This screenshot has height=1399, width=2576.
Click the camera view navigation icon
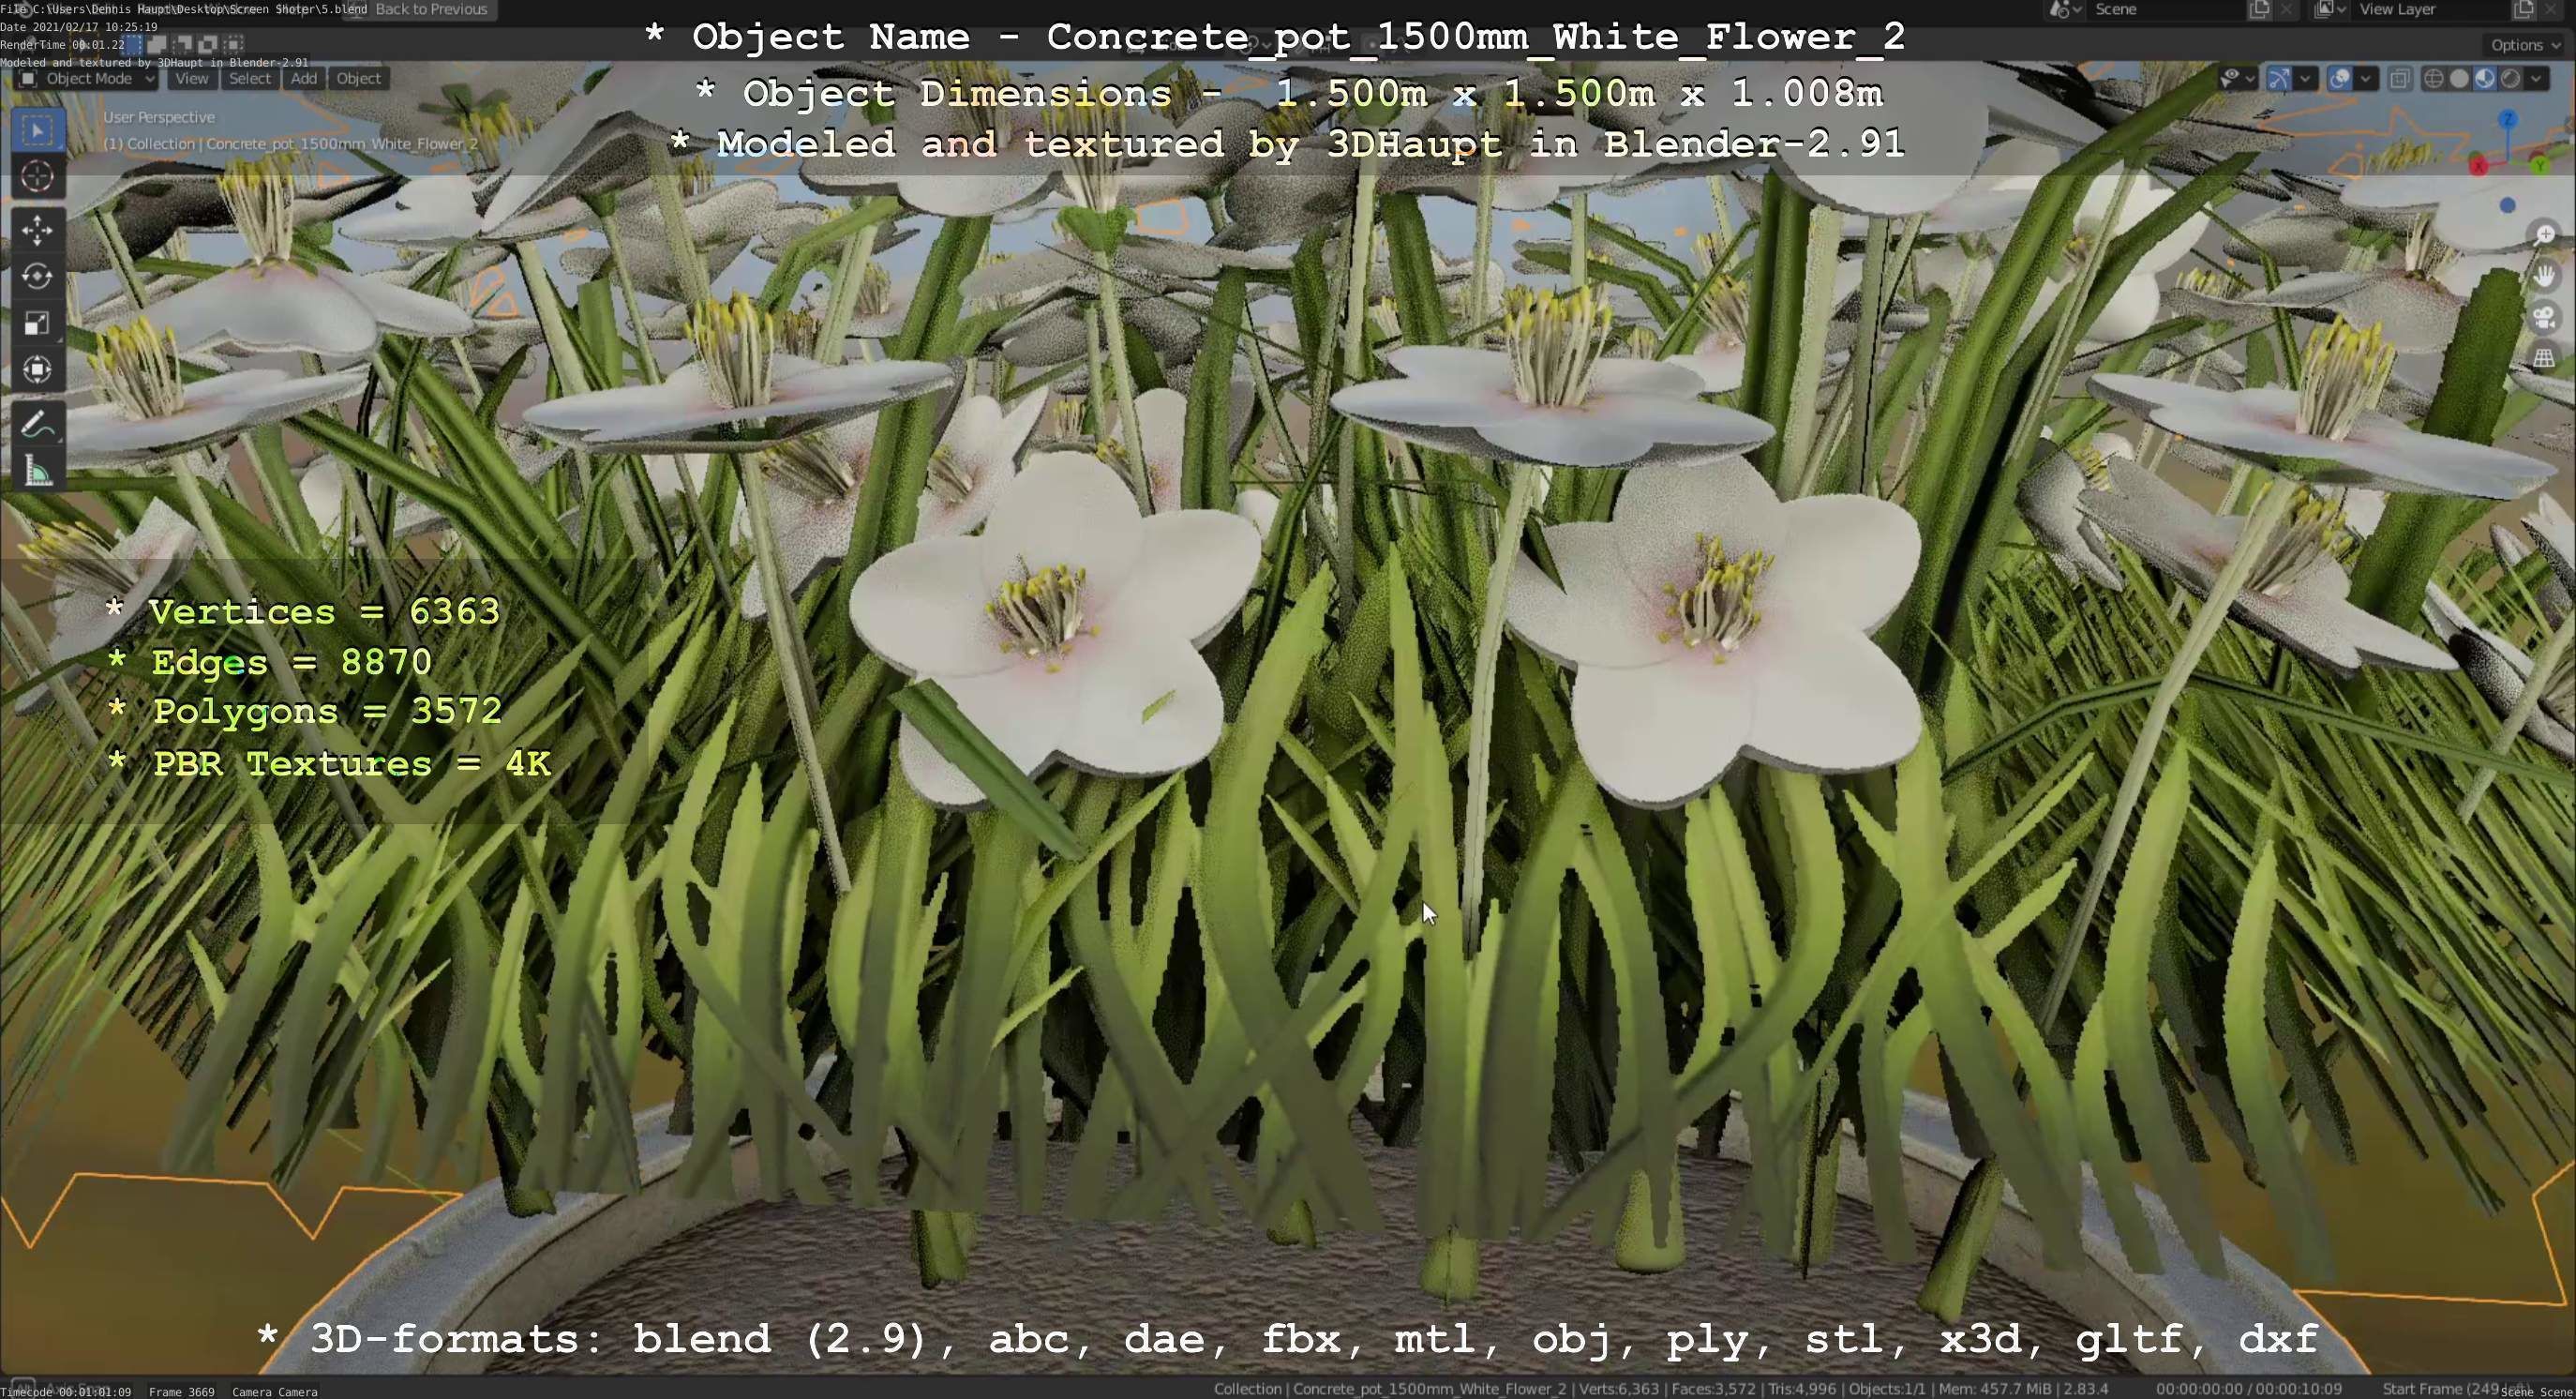point(2544,319)
